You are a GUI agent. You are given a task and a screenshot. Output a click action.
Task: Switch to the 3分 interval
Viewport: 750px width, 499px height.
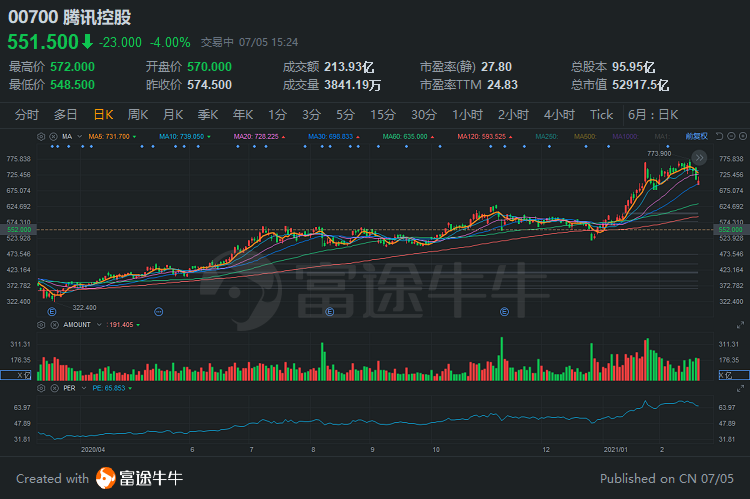pos(311,115)
